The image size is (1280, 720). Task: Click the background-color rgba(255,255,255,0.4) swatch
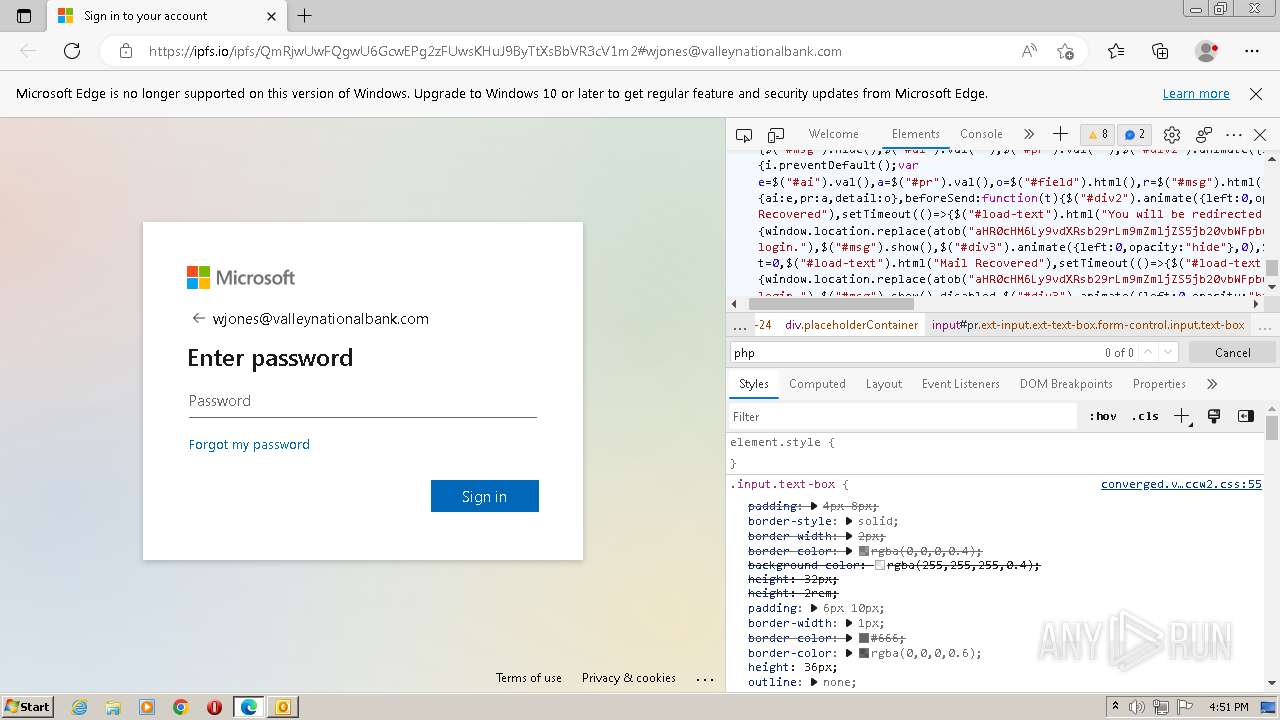tap(880, 565)
